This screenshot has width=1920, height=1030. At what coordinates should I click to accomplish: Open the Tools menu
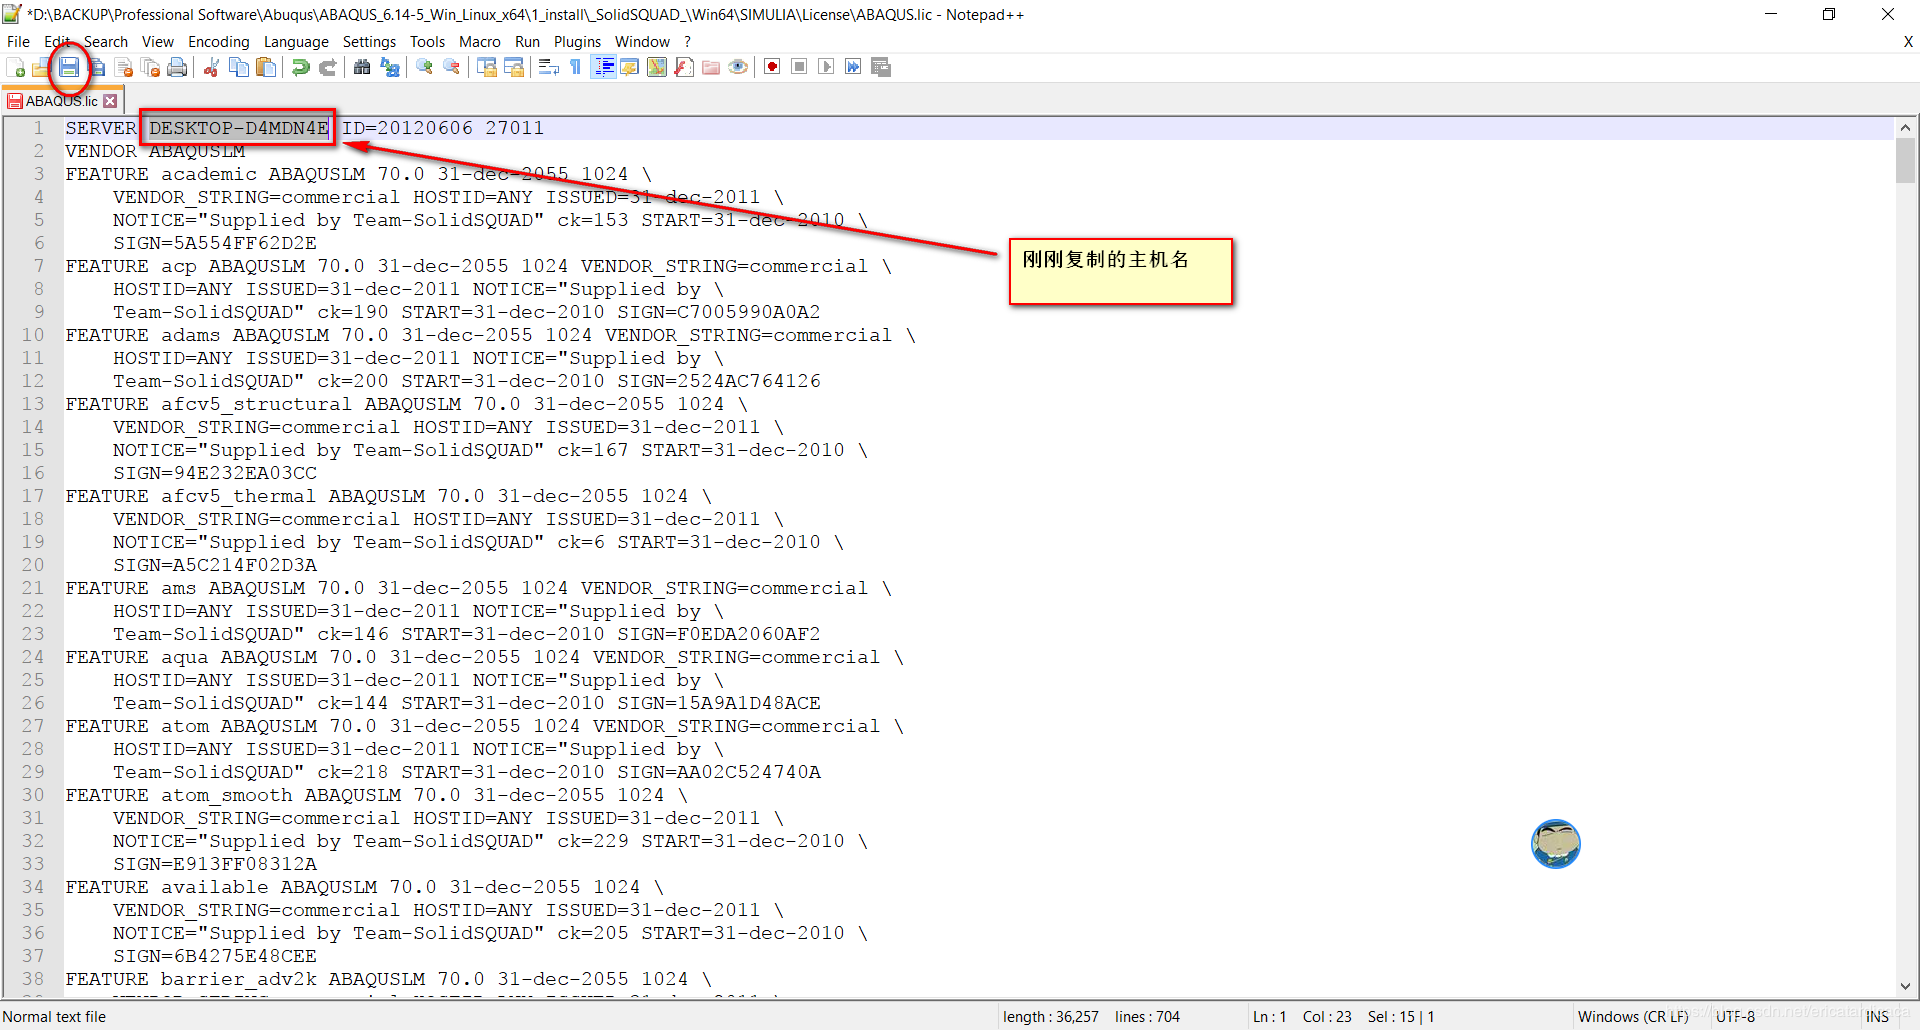[427, 42]
